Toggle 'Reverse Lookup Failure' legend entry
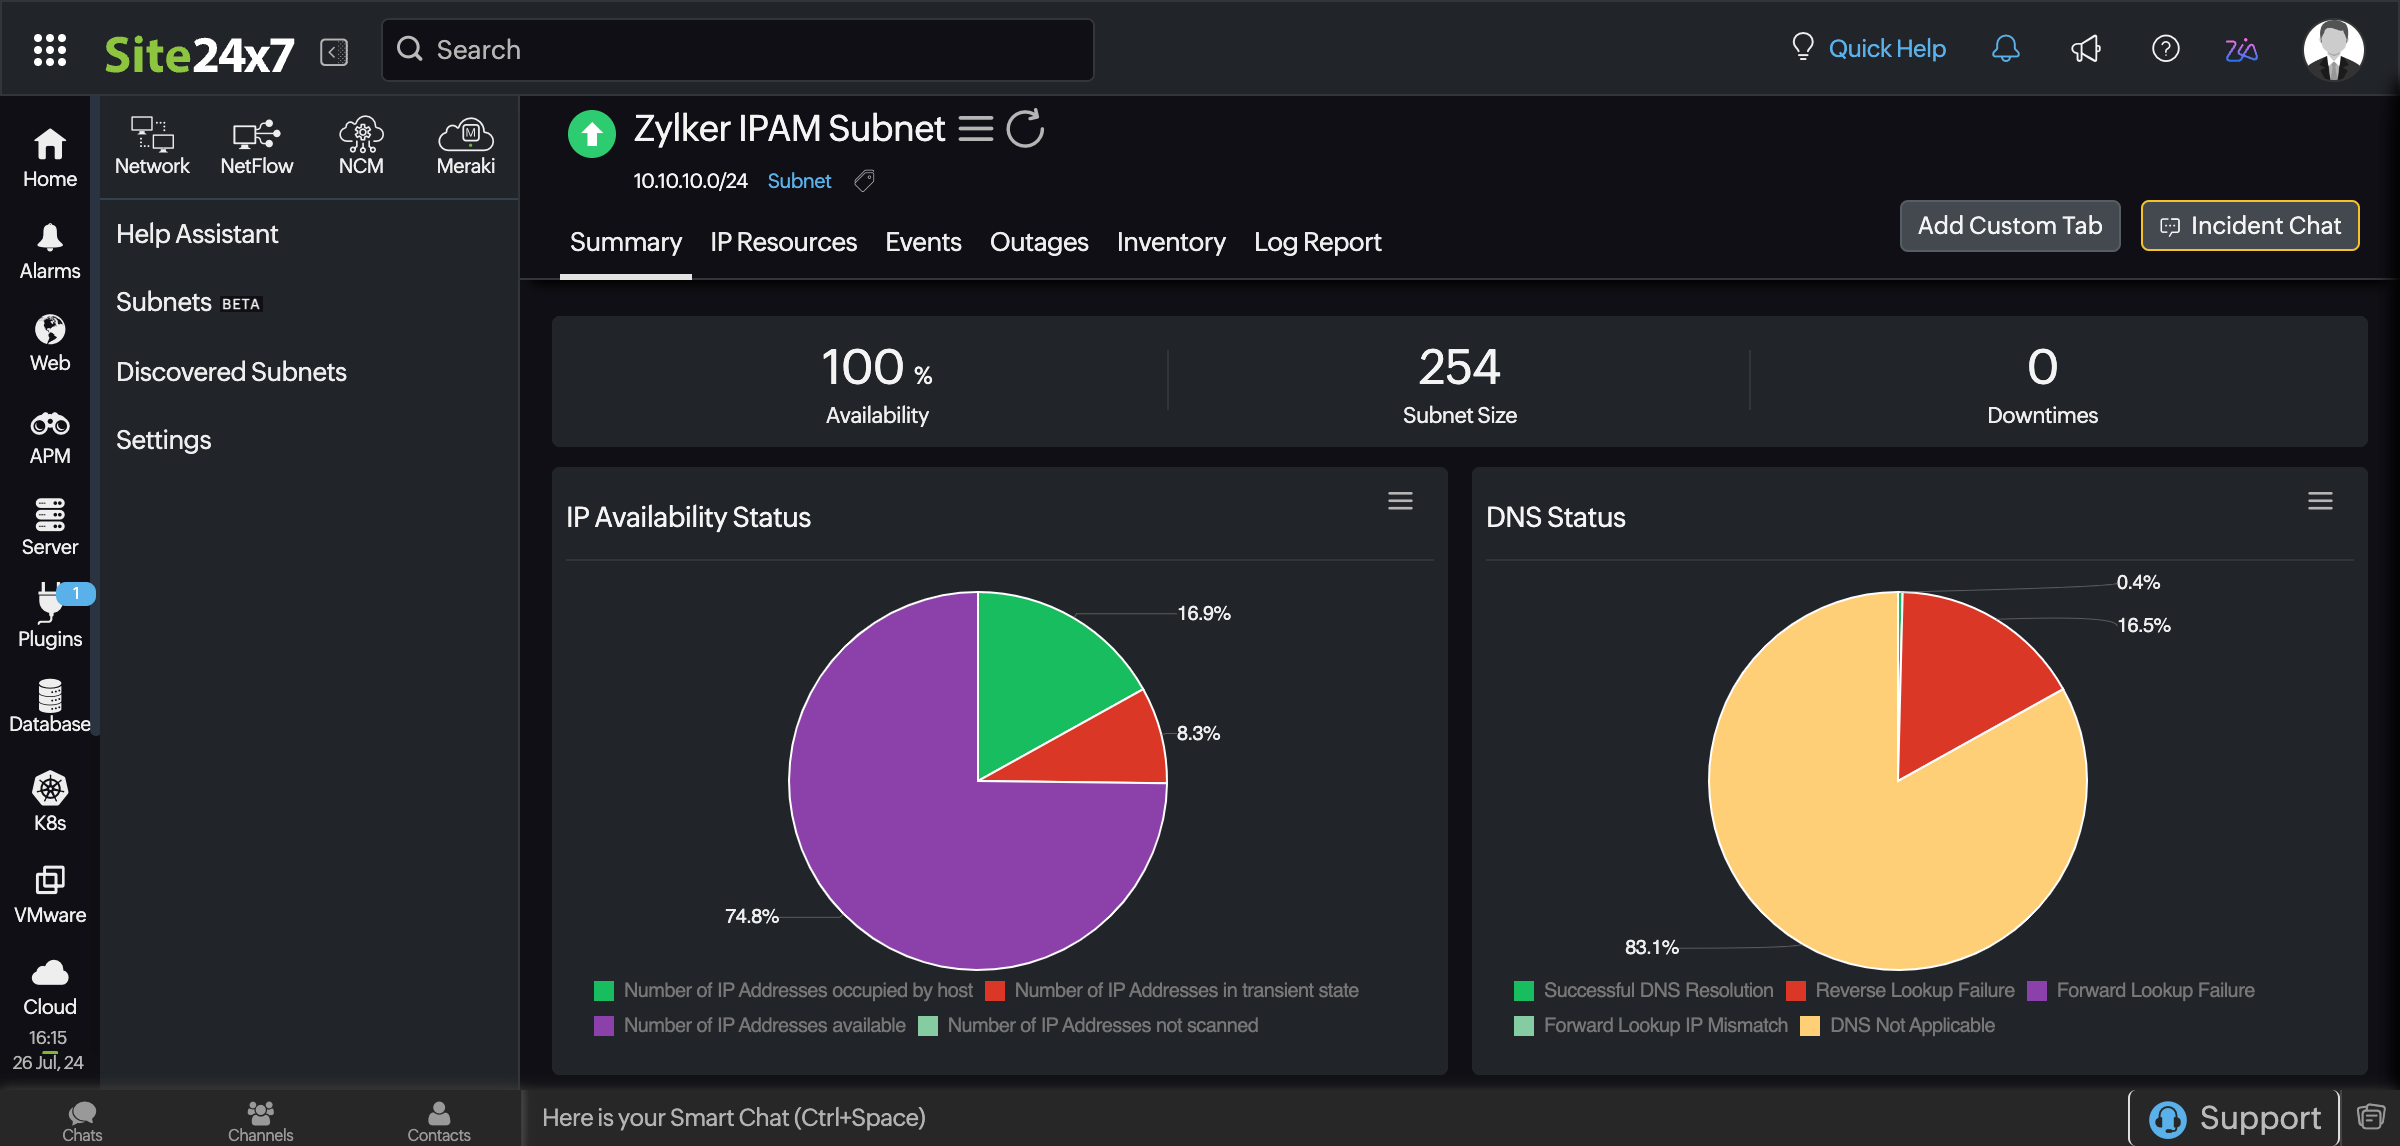This screenshot has width=2400, height=1146. 1901,990
